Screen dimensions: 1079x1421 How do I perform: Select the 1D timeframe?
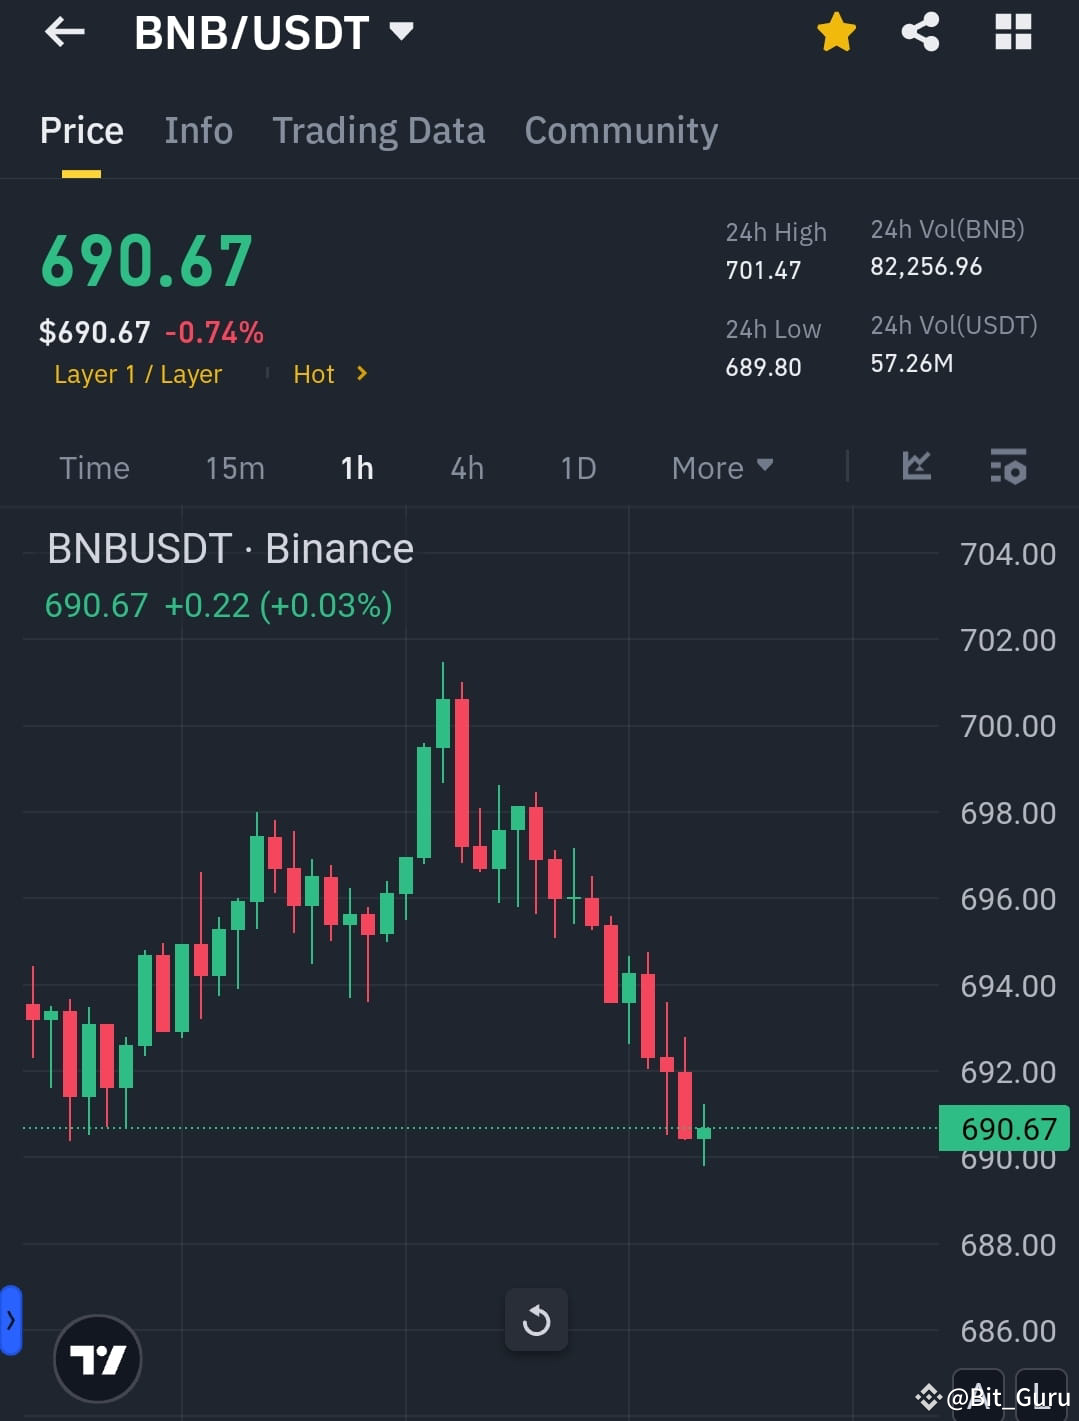pos(578,467)
